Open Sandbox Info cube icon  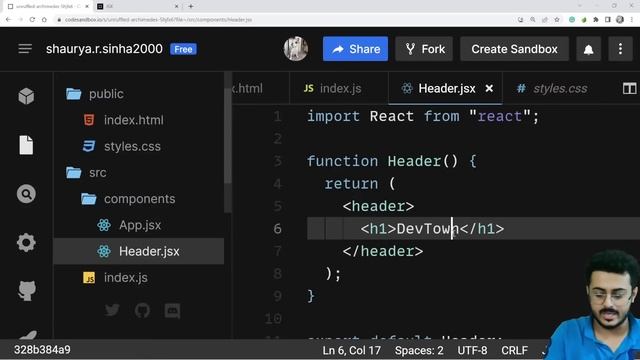click(26, 96)
